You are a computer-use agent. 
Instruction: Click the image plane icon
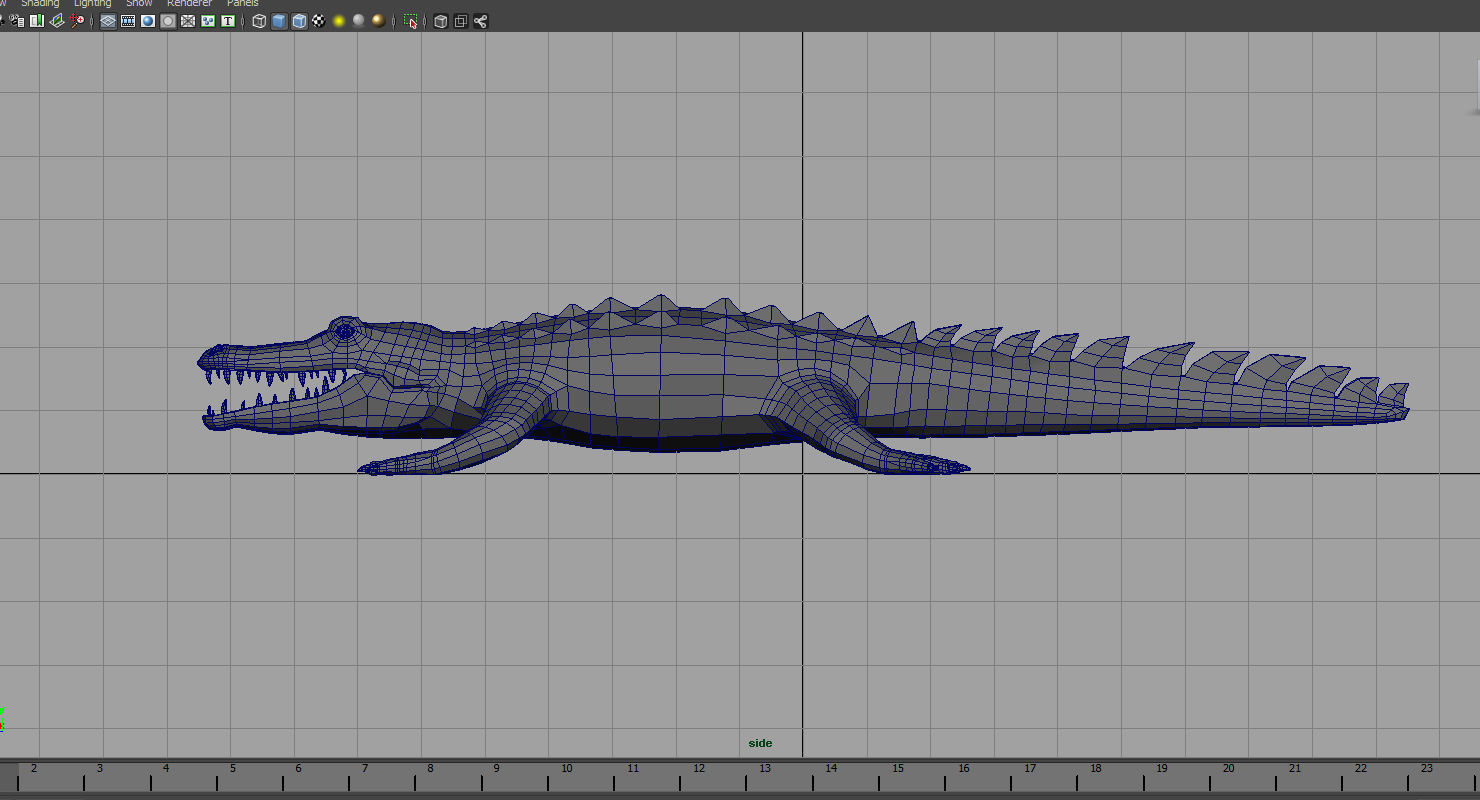57,21
